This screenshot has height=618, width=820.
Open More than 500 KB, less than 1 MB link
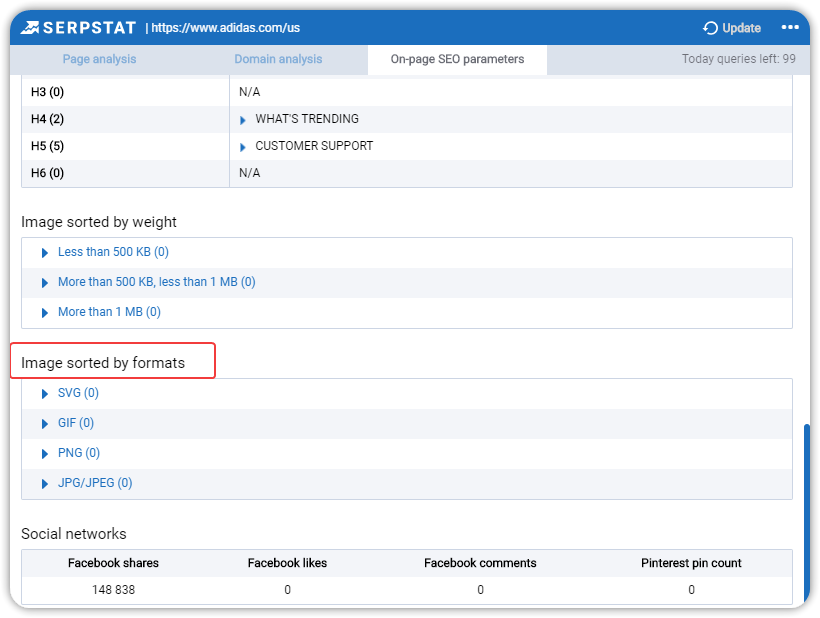(x=157, y=282)
